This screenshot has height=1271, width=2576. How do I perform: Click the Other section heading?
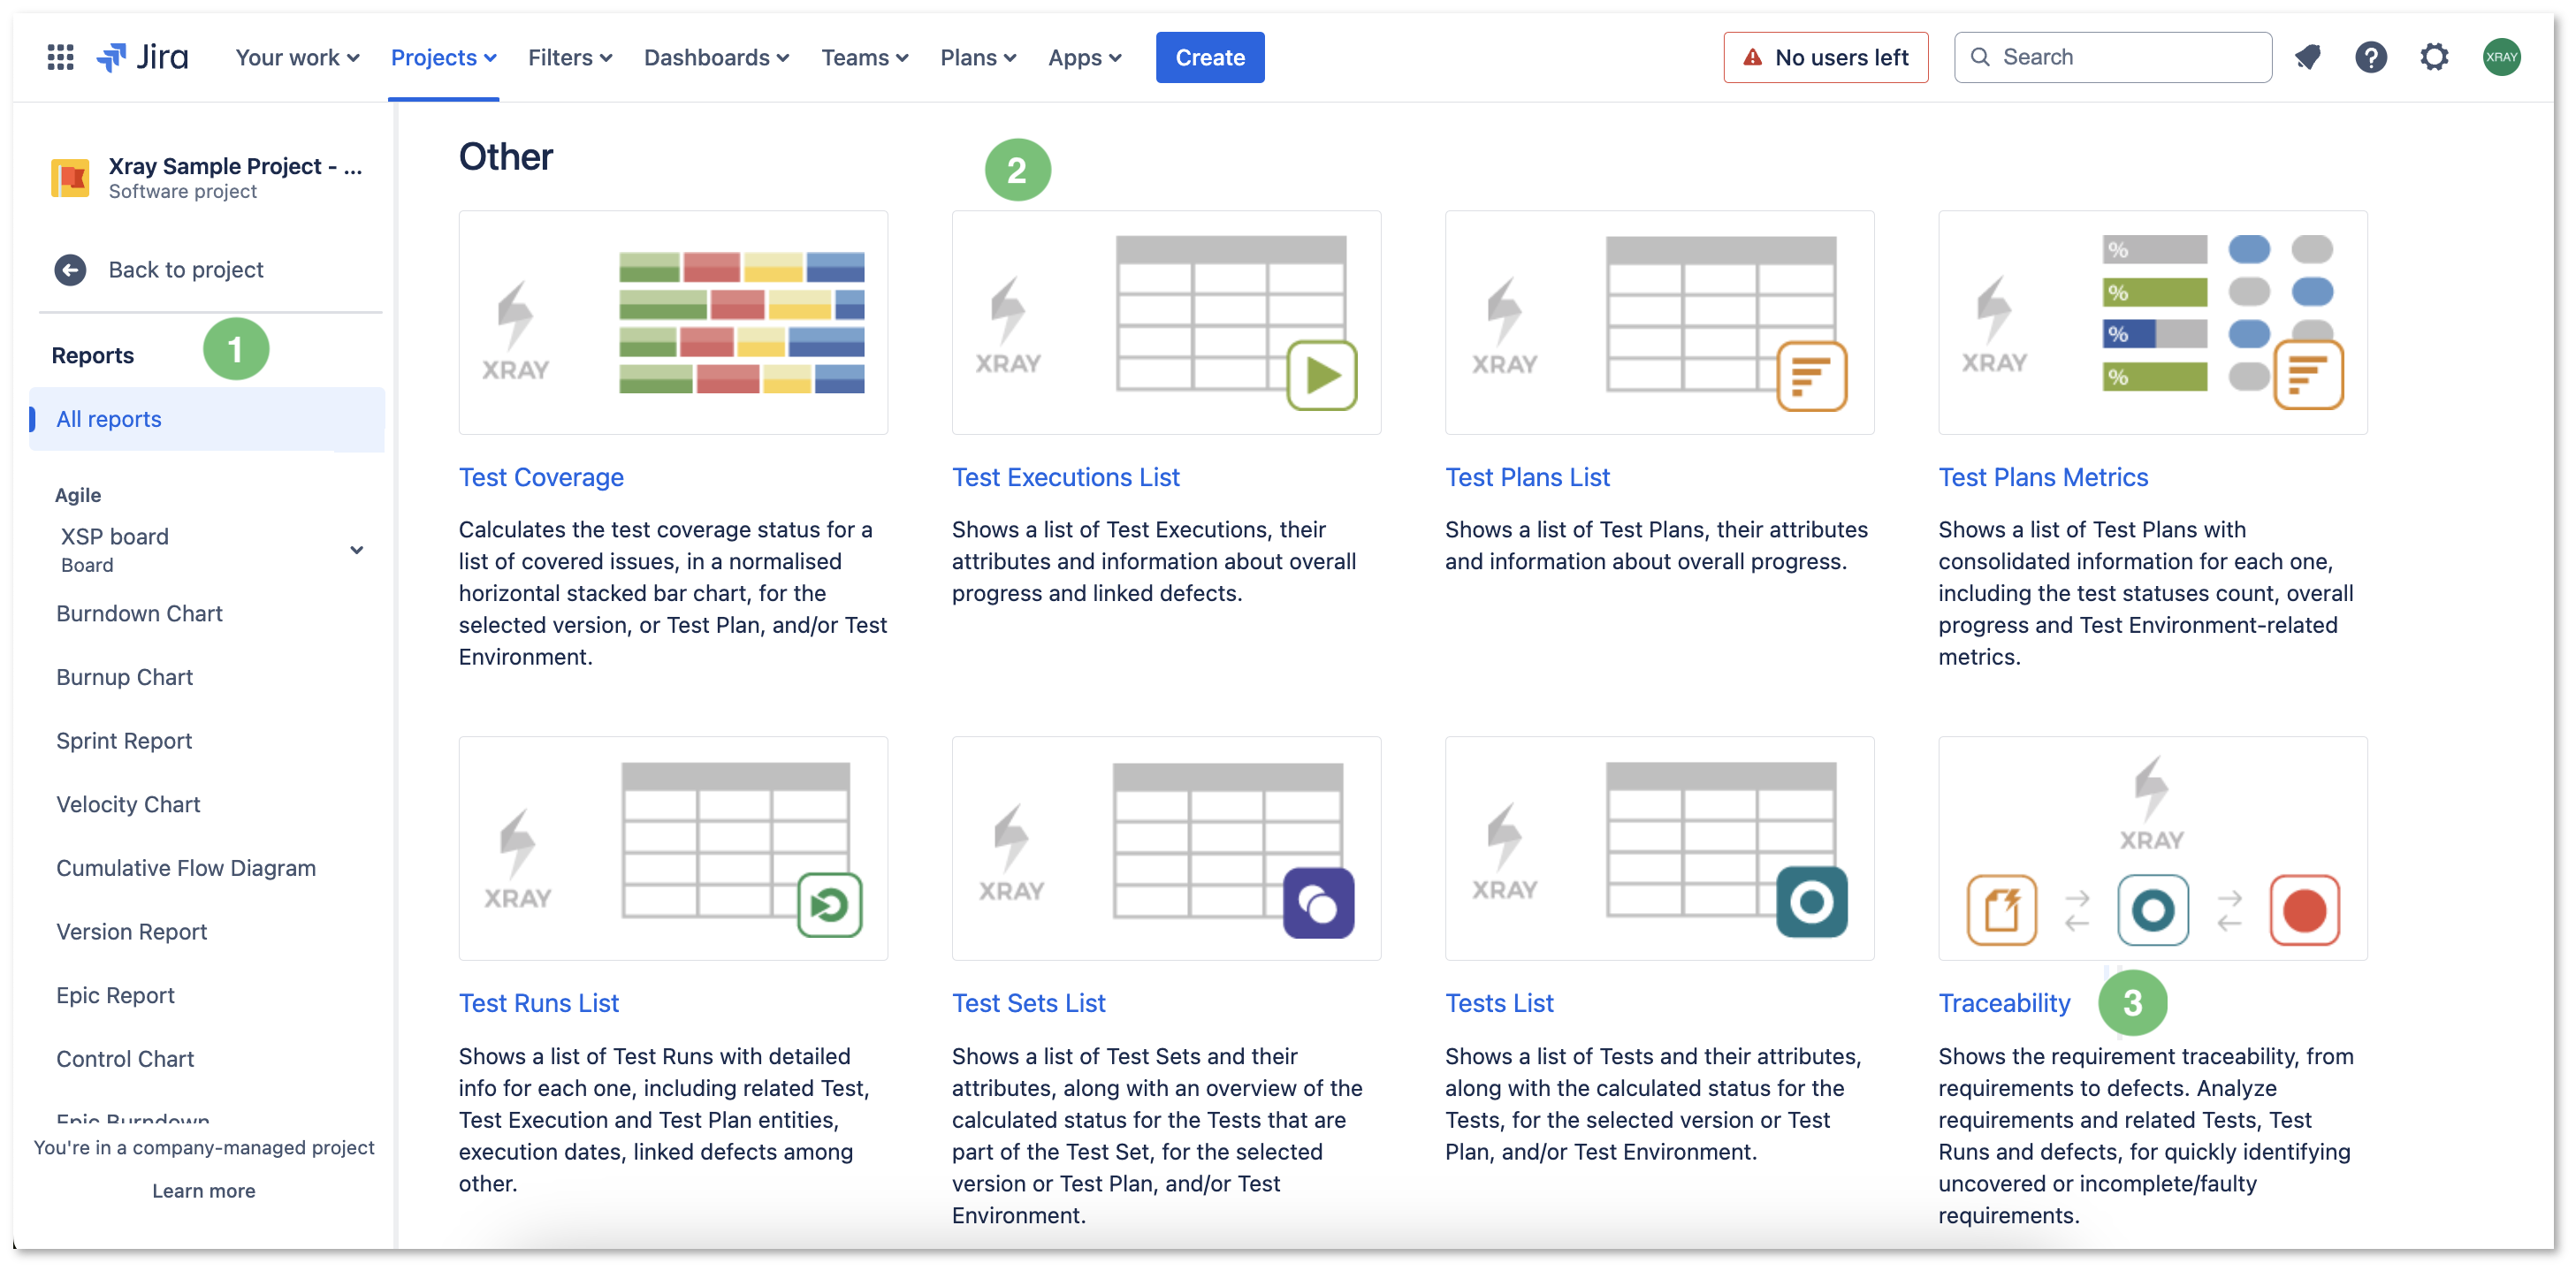[506, 157]
